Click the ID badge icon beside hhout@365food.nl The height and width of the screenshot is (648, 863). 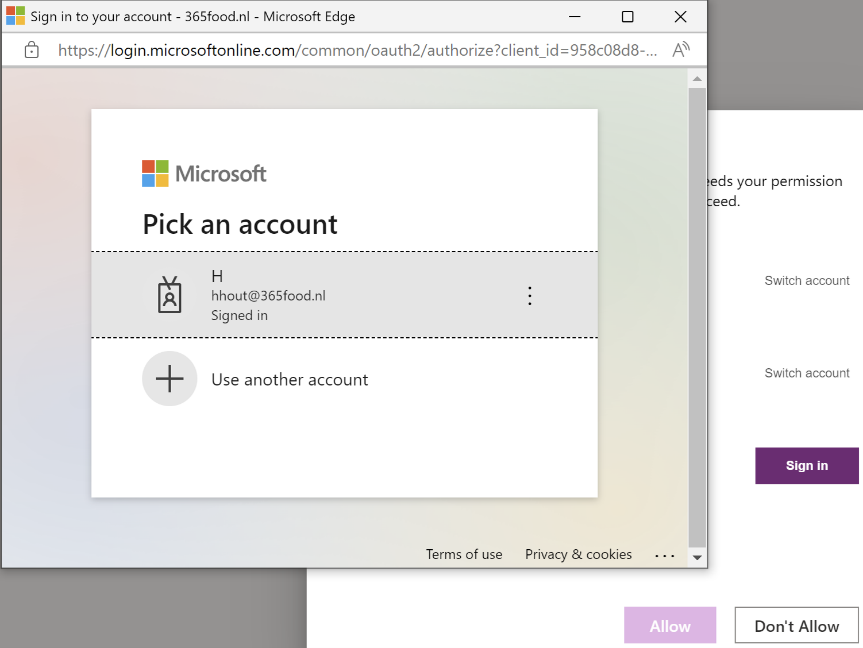tap(170, 295)
